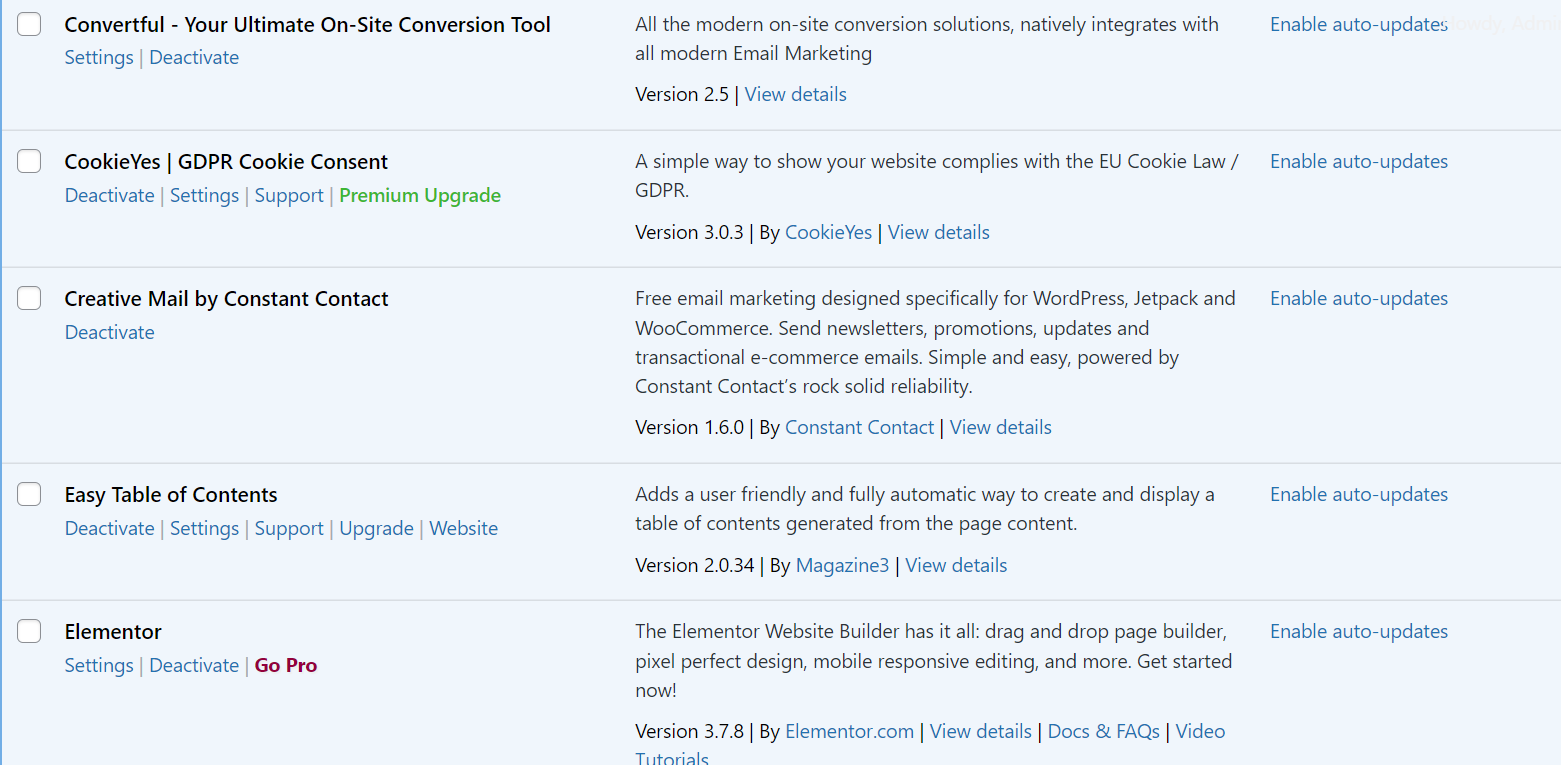This screenshot has height=765, width=1561.
Task: Click Upgrade for Easy Table of Contents
Action: tap(376, 529)
